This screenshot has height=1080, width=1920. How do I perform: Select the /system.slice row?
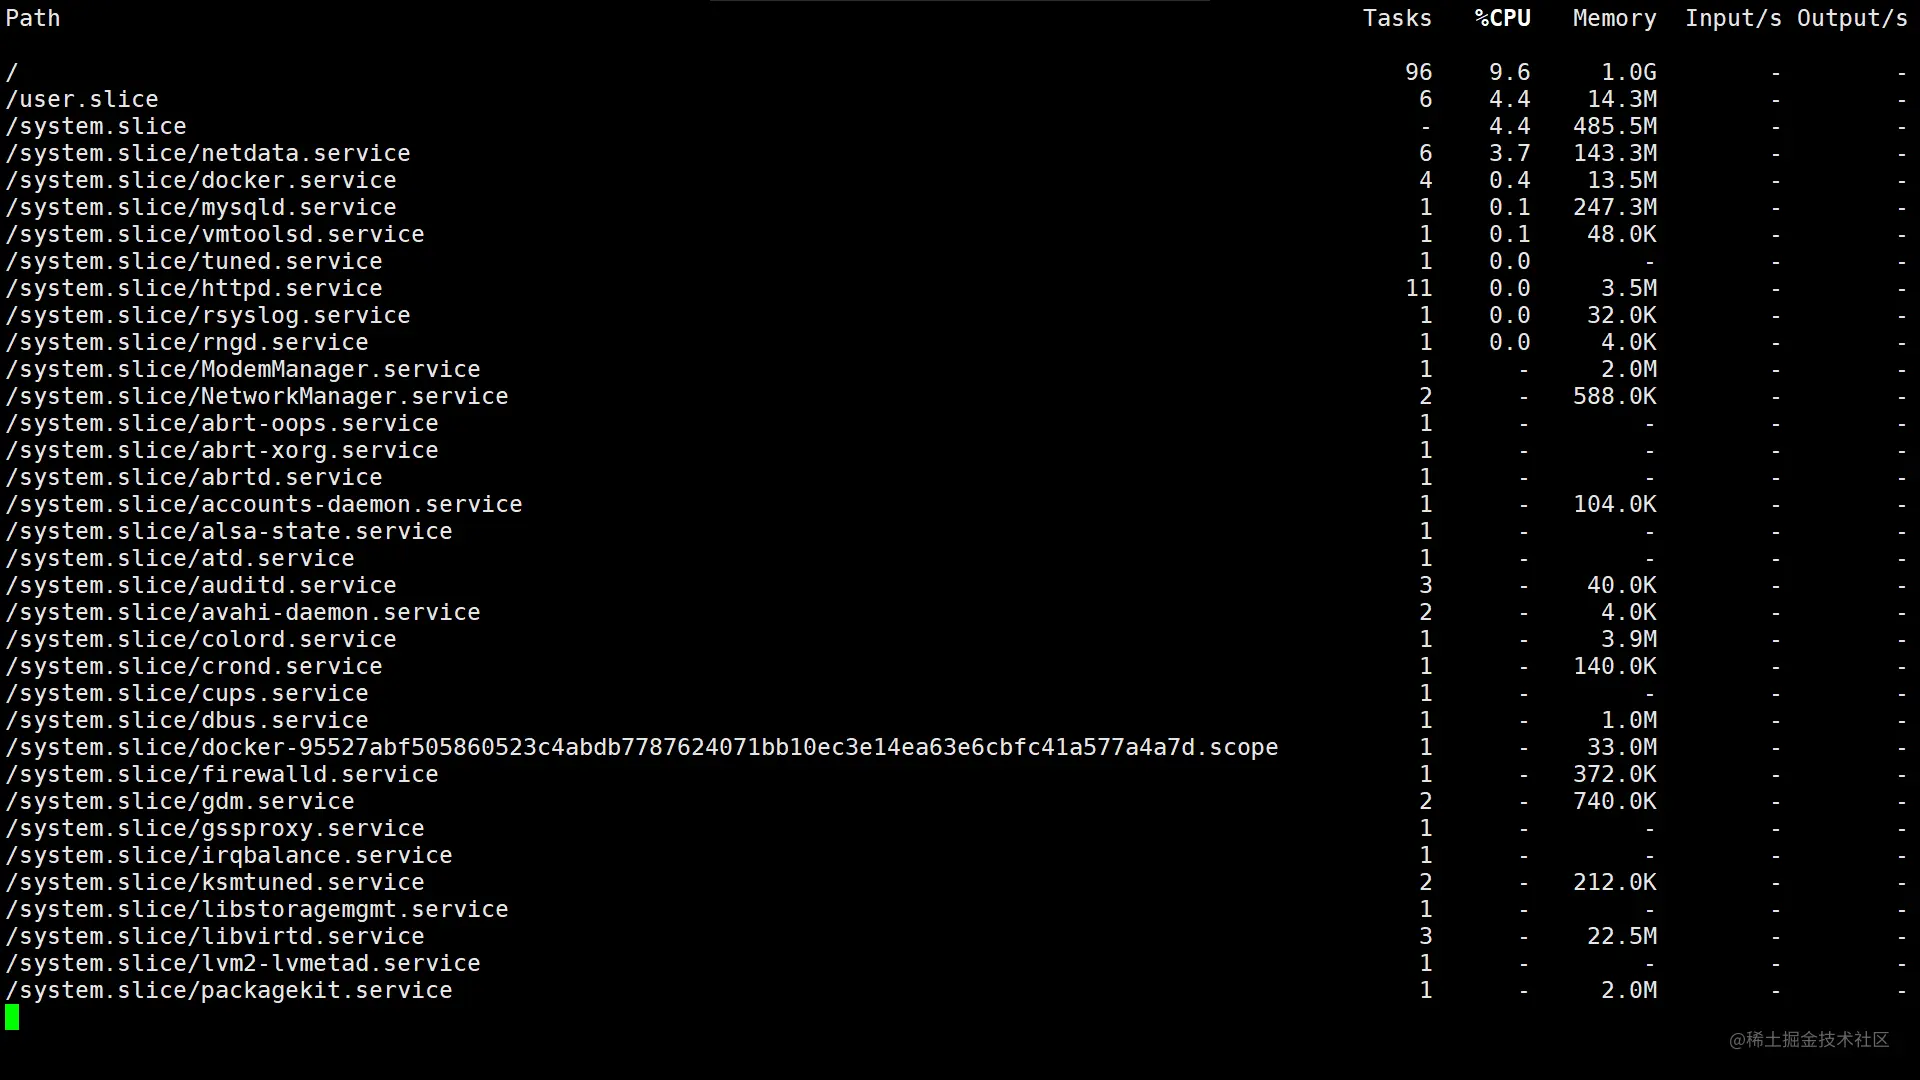957,127
